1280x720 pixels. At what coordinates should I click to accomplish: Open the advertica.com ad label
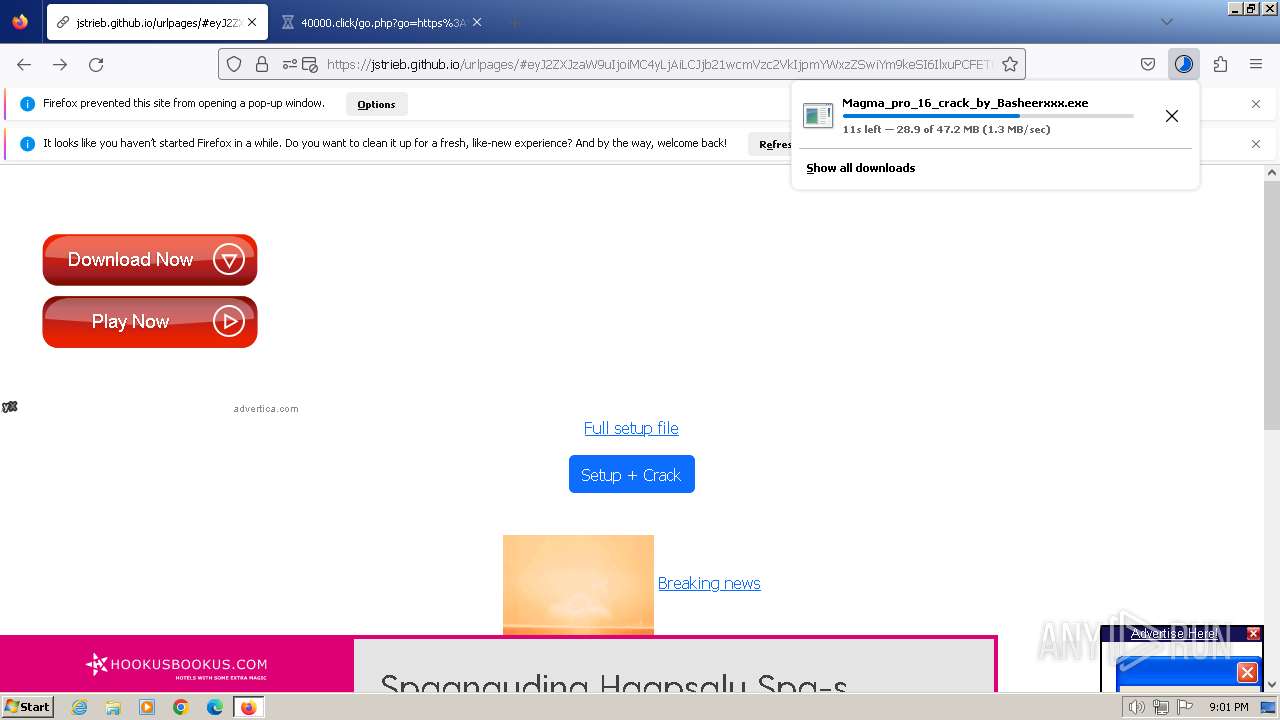coord(266,409)
